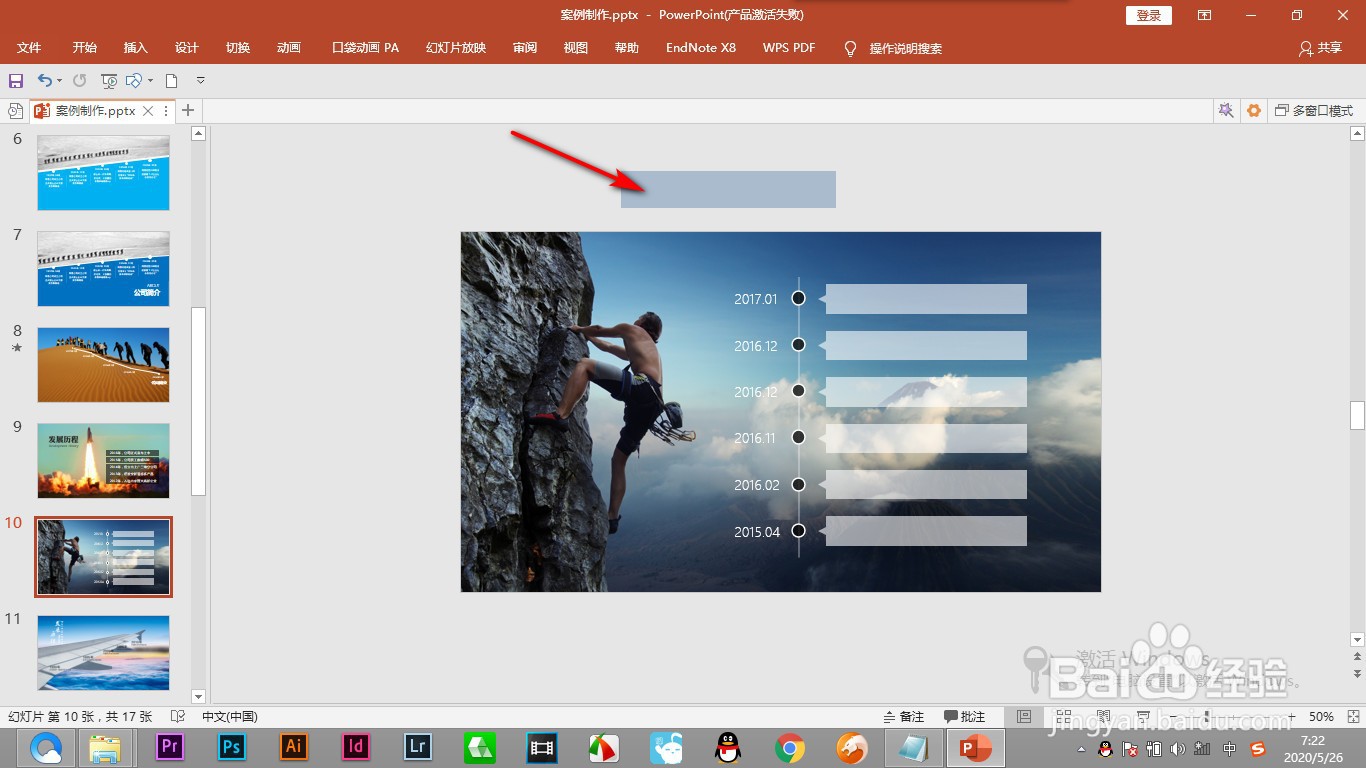Click the 2016.02 date label
The height and width of the screenshot is (768, 1366).
[756, 485]
